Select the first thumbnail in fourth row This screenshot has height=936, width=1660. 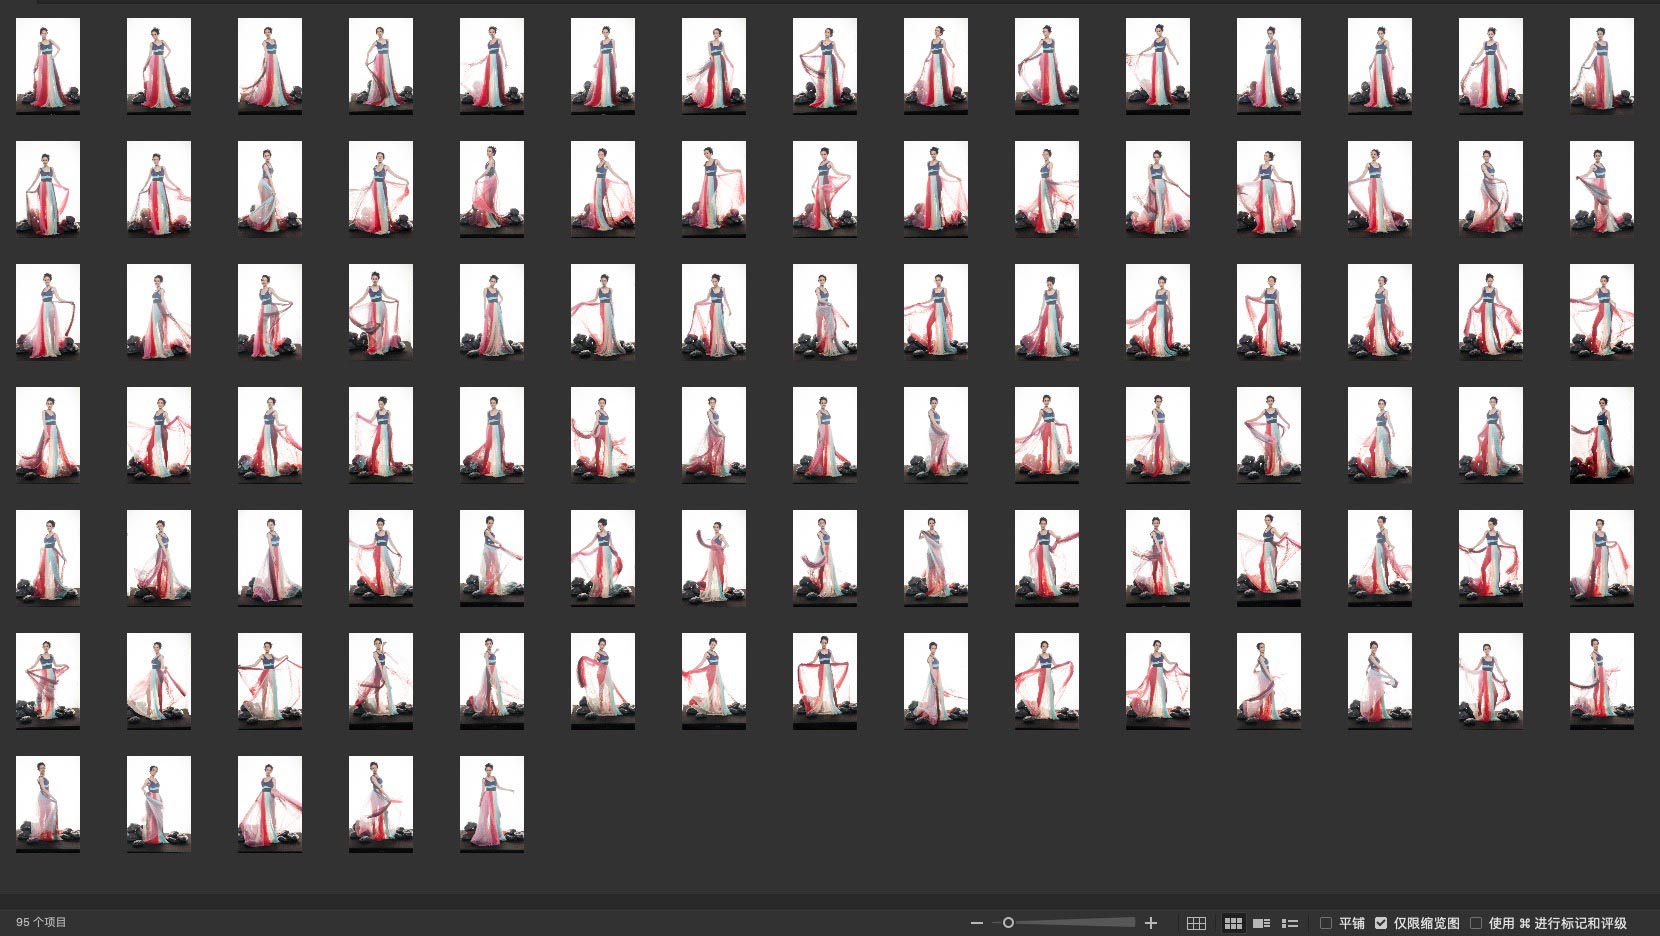(48, 435)
